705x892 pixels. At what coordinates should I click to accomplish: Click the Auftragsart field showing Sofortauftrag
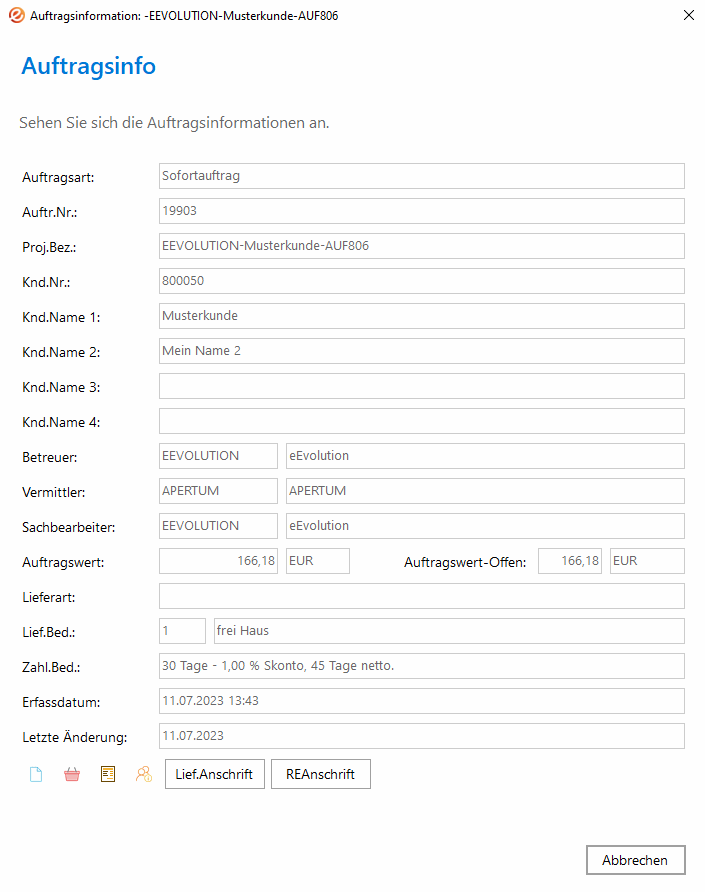pos(421,176)
